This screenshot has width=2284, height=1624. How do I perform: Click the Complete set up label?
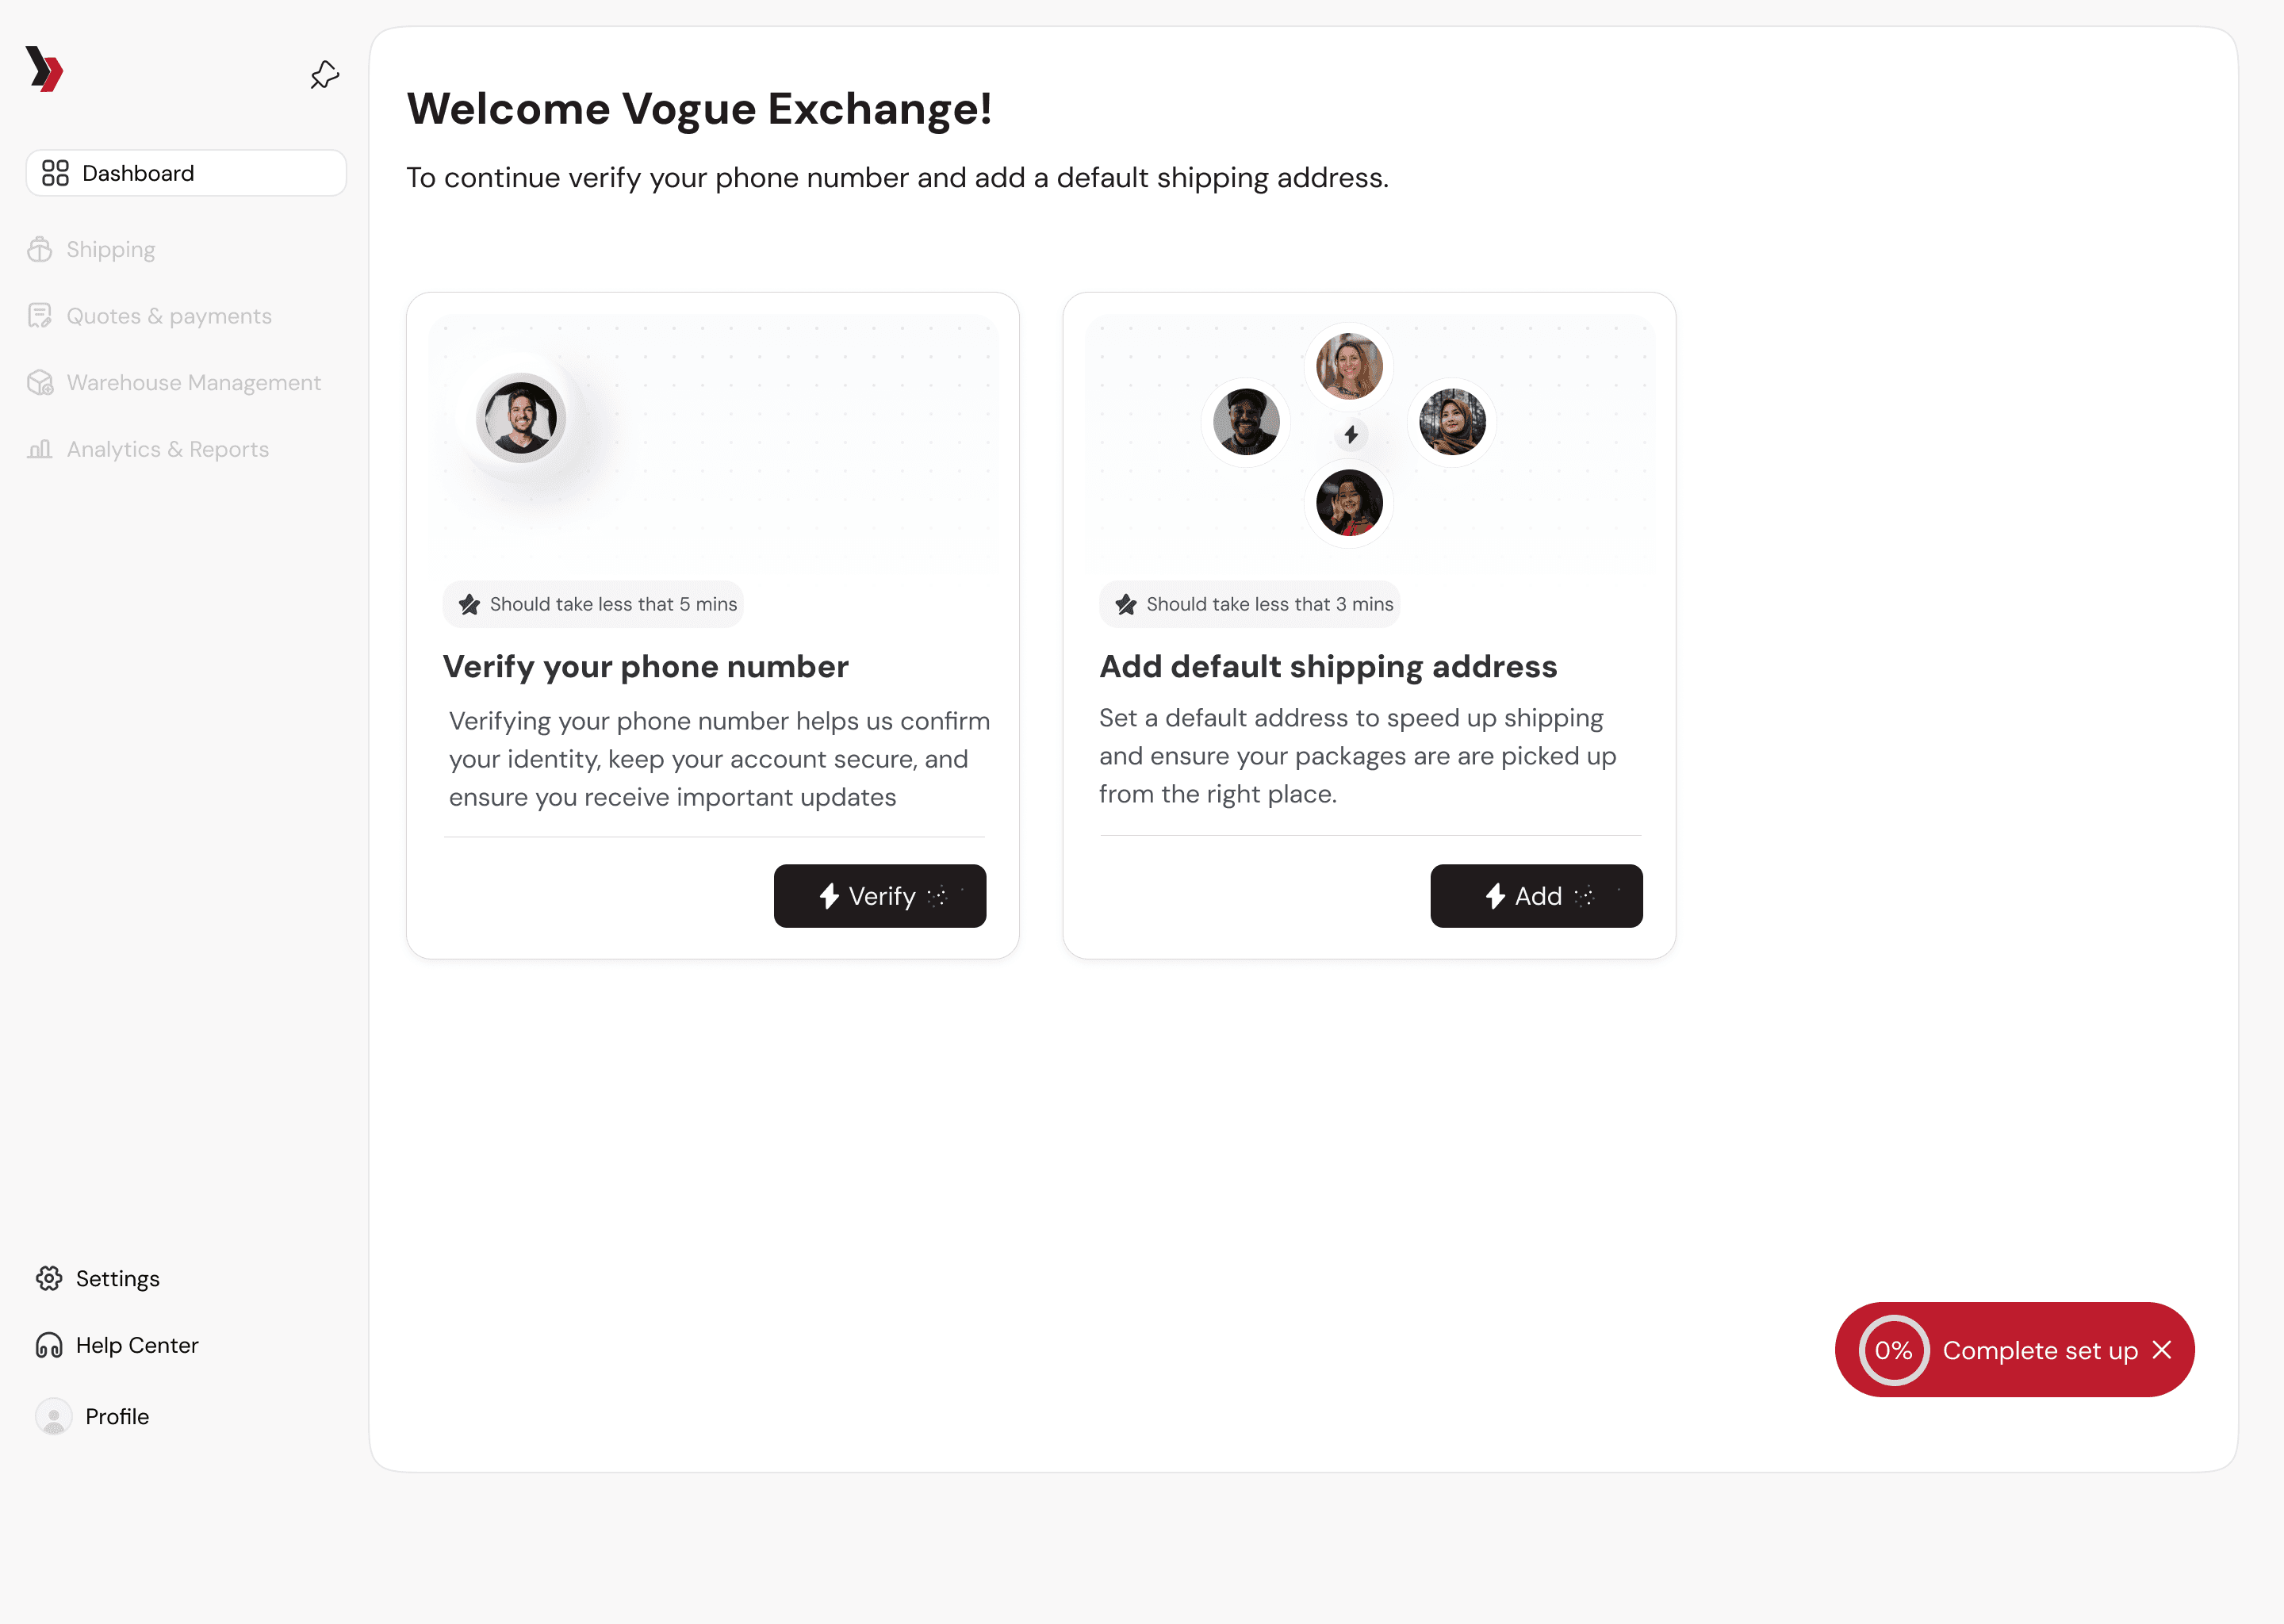point(2039,1350)
